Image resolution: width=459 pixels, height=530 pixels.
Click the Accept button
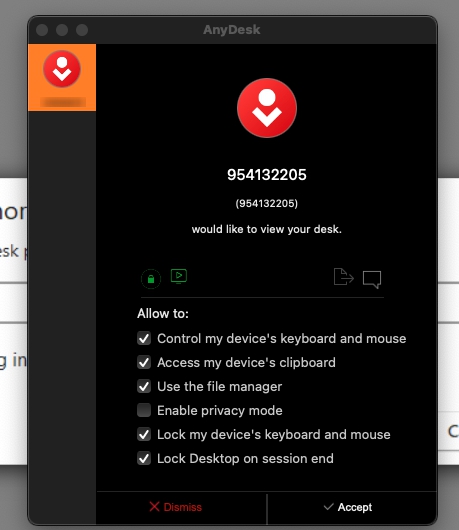tap(352, 507)
